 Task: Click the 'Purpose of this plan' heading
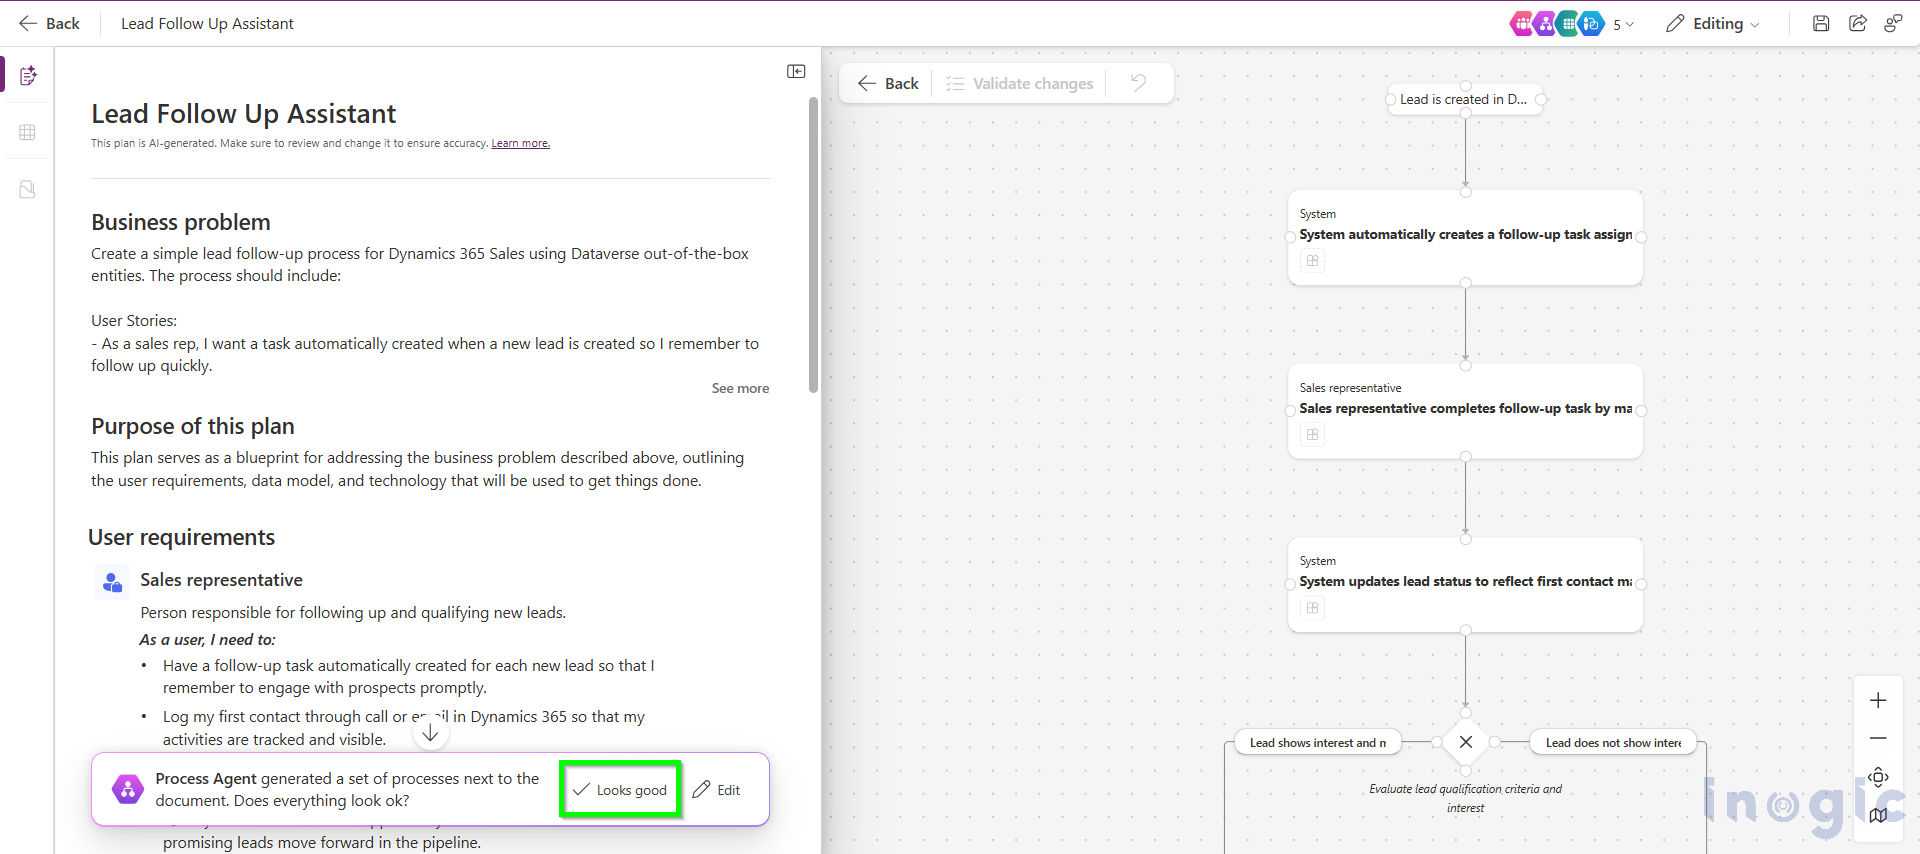(x=193, y=426)
